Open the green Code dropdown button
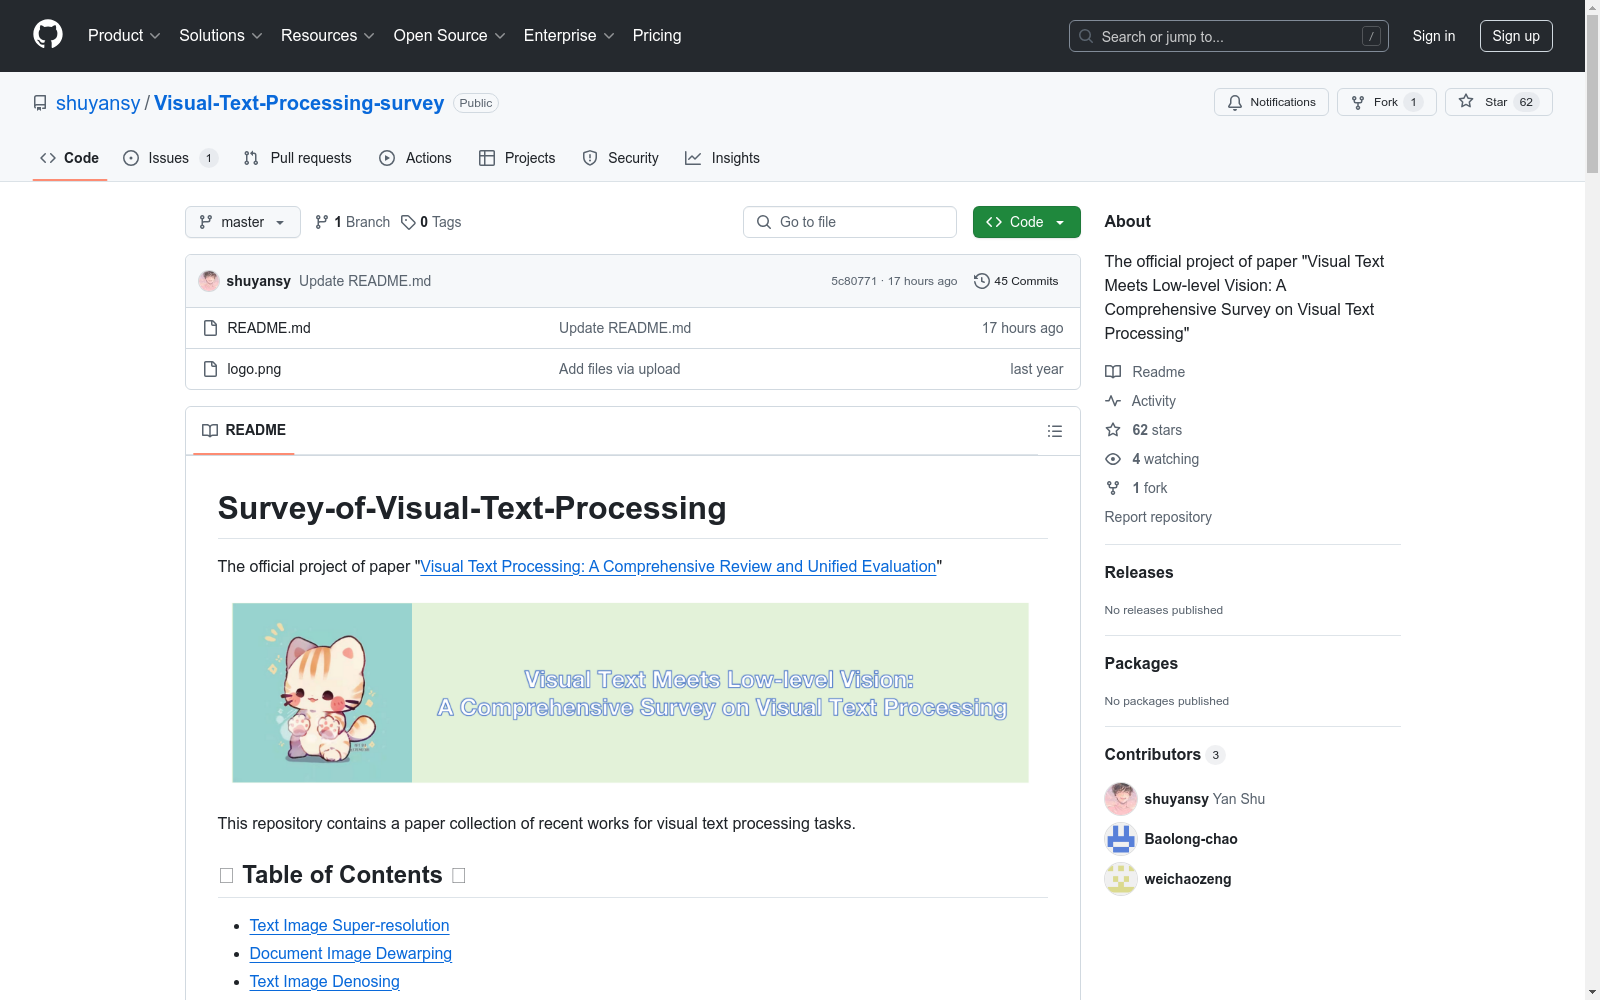The width and height of the screenshot is (1600, 1000). pyautogui.click(x=1027, y=222)
